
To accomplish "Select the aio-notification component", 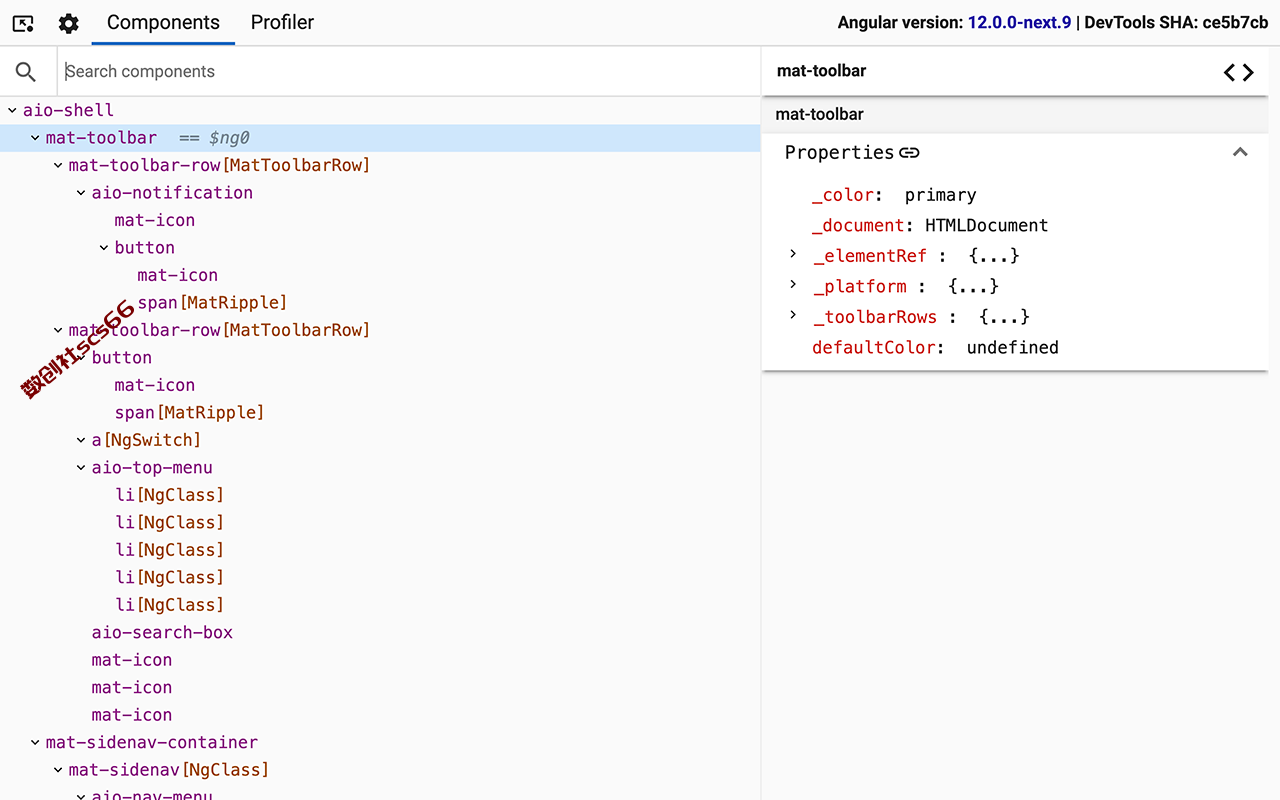I will tap(172, 193).
